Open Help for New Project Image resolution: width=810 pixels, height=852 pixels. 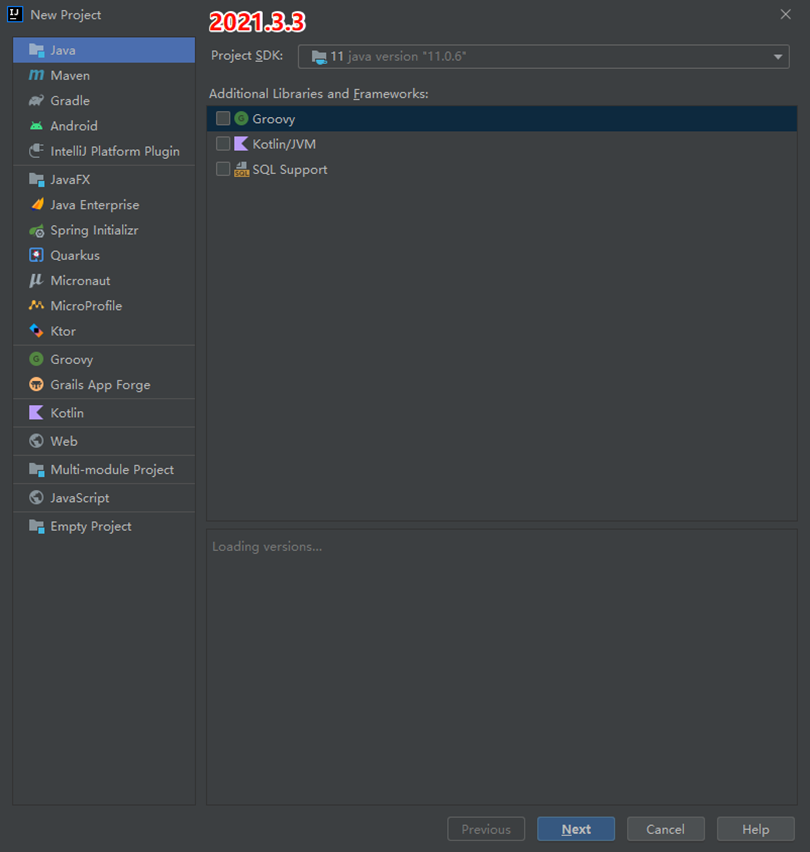point(756,829)
